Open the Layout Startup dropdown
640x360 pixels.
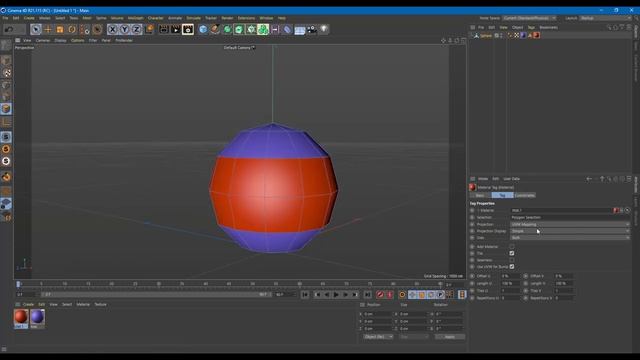click(x=606, y=18)
